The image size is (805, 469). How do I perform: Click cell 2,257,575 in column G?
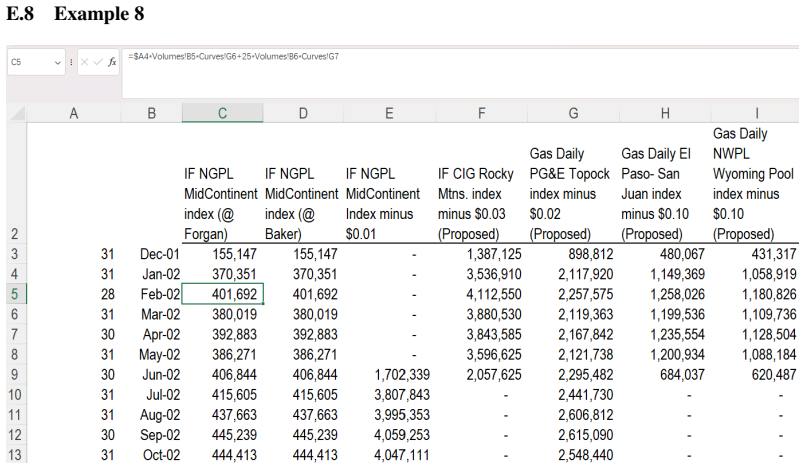(x=586, y=294)
